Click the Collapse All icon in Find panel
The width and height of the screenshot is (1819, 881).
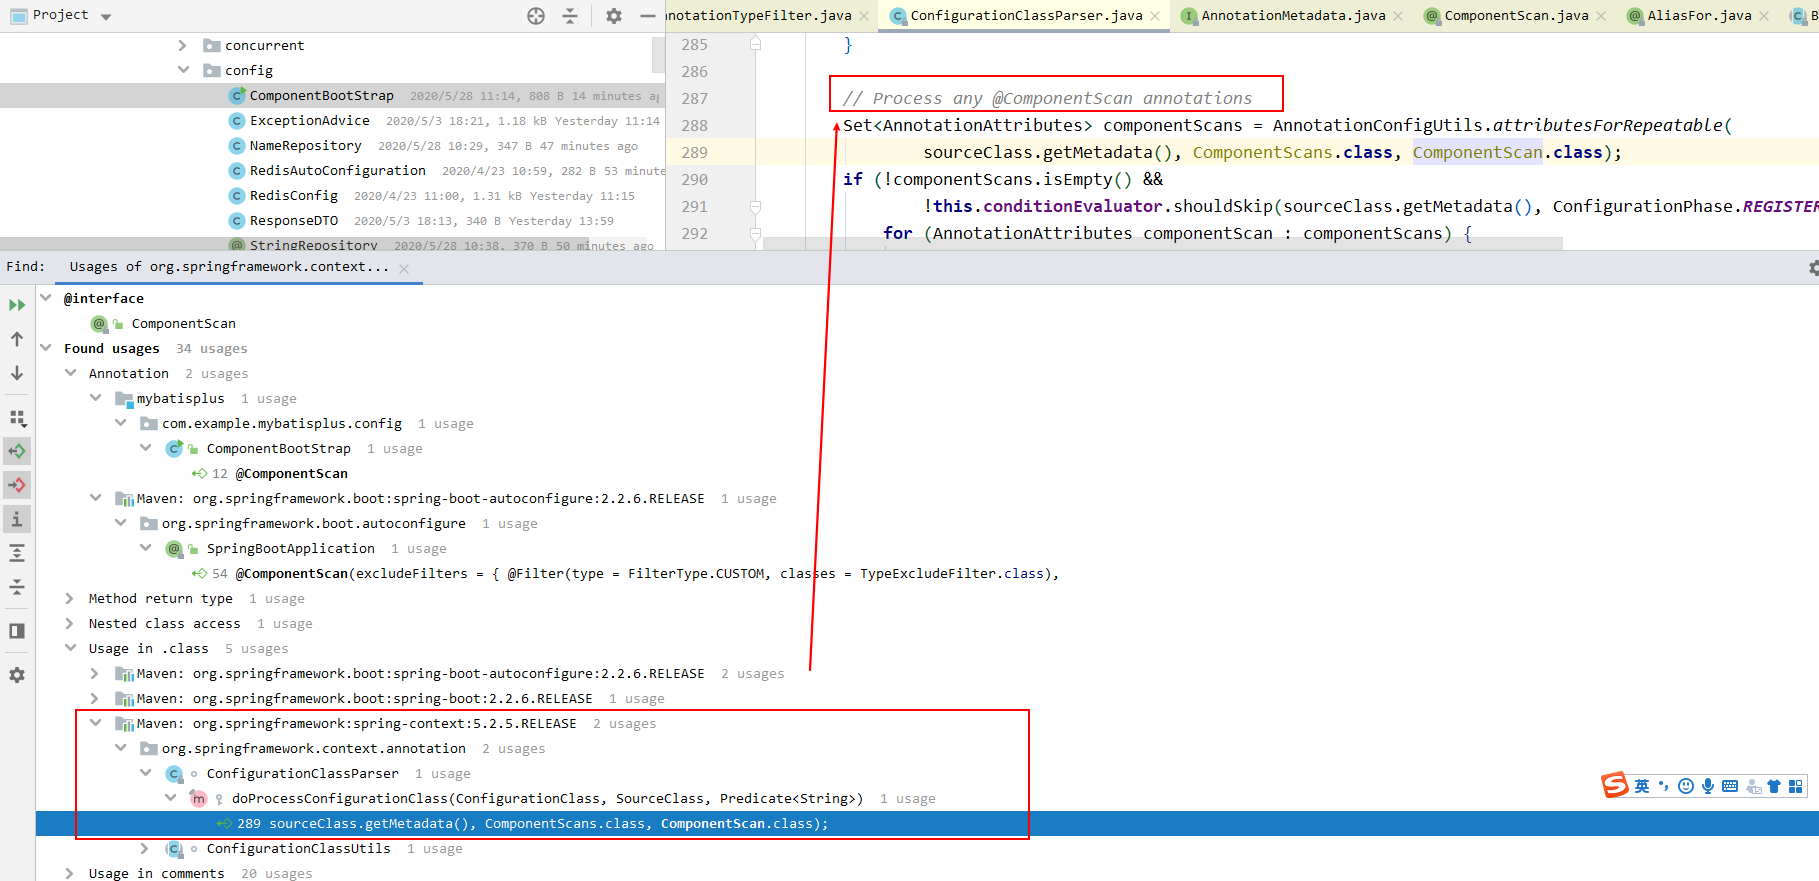pos(17,587)
